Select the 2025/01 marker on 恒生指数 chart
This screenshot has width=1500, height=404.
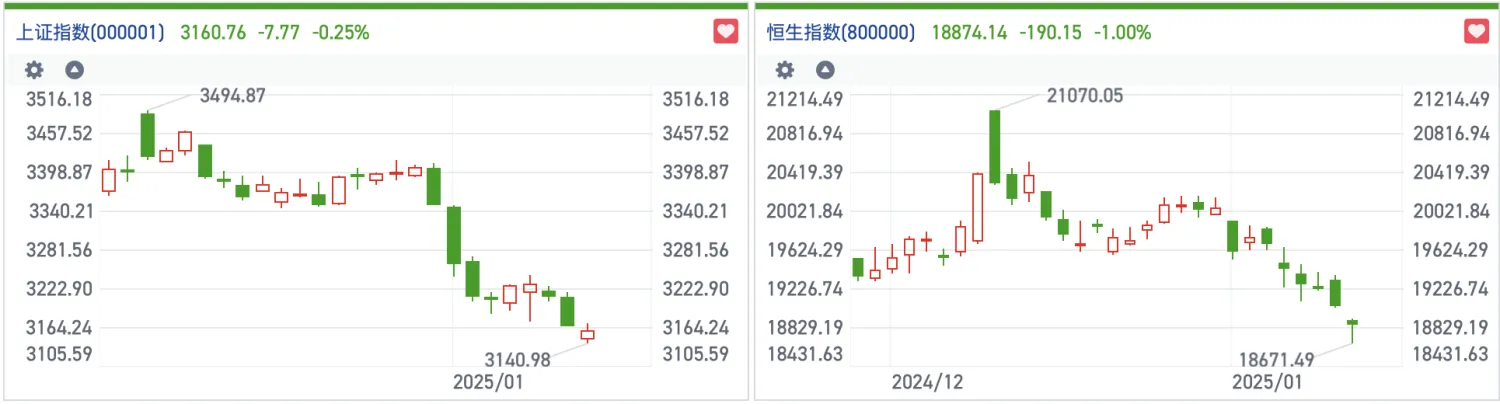point(1266,382)
